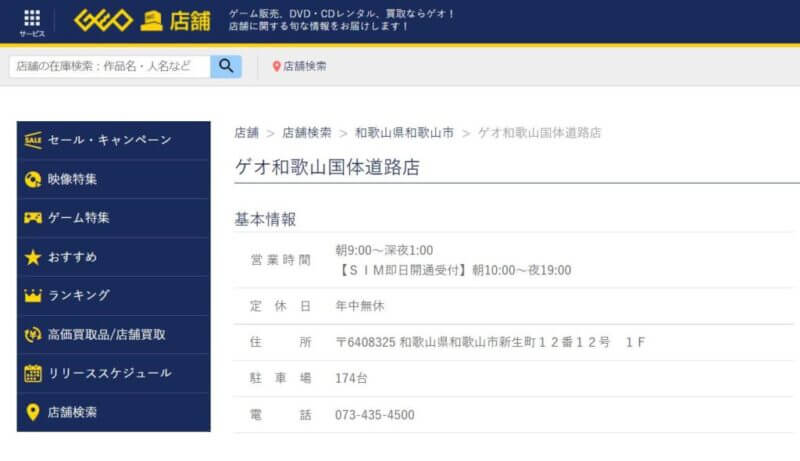800x461 pixels.
Task: Click the address 〒6408325 line
Action: pos(490,342)
